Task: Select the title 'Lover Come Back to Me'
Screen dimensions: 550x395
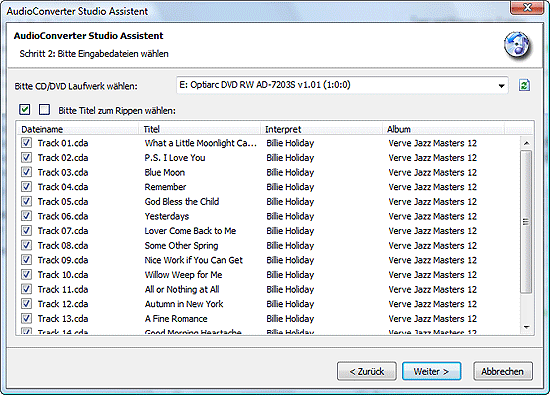Action: point(190,230)
